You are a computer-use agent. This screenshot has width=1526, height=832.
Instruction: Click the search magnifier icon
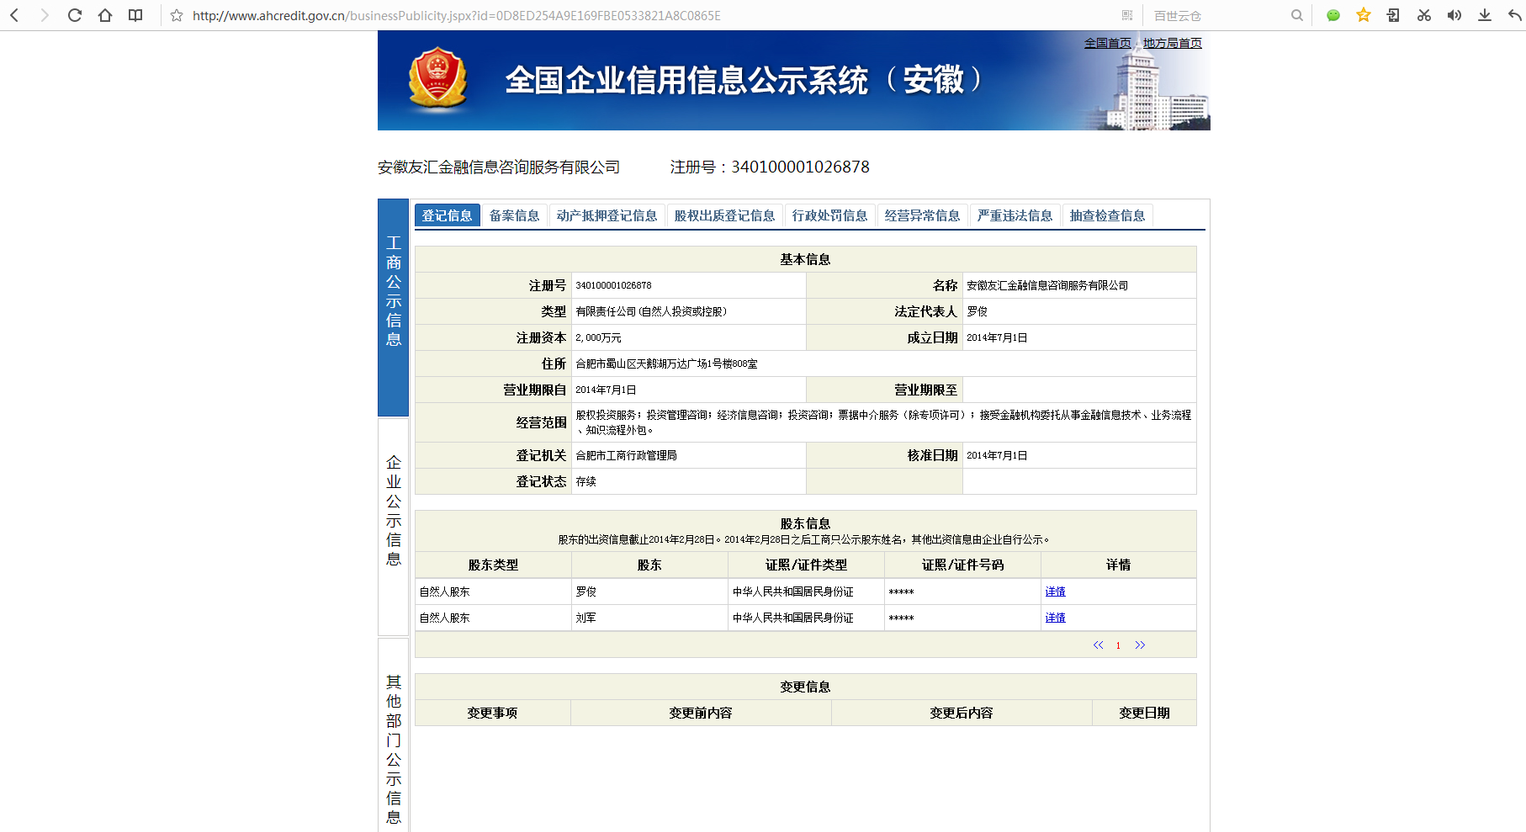pyautogui.click(x=1297, y=16)
